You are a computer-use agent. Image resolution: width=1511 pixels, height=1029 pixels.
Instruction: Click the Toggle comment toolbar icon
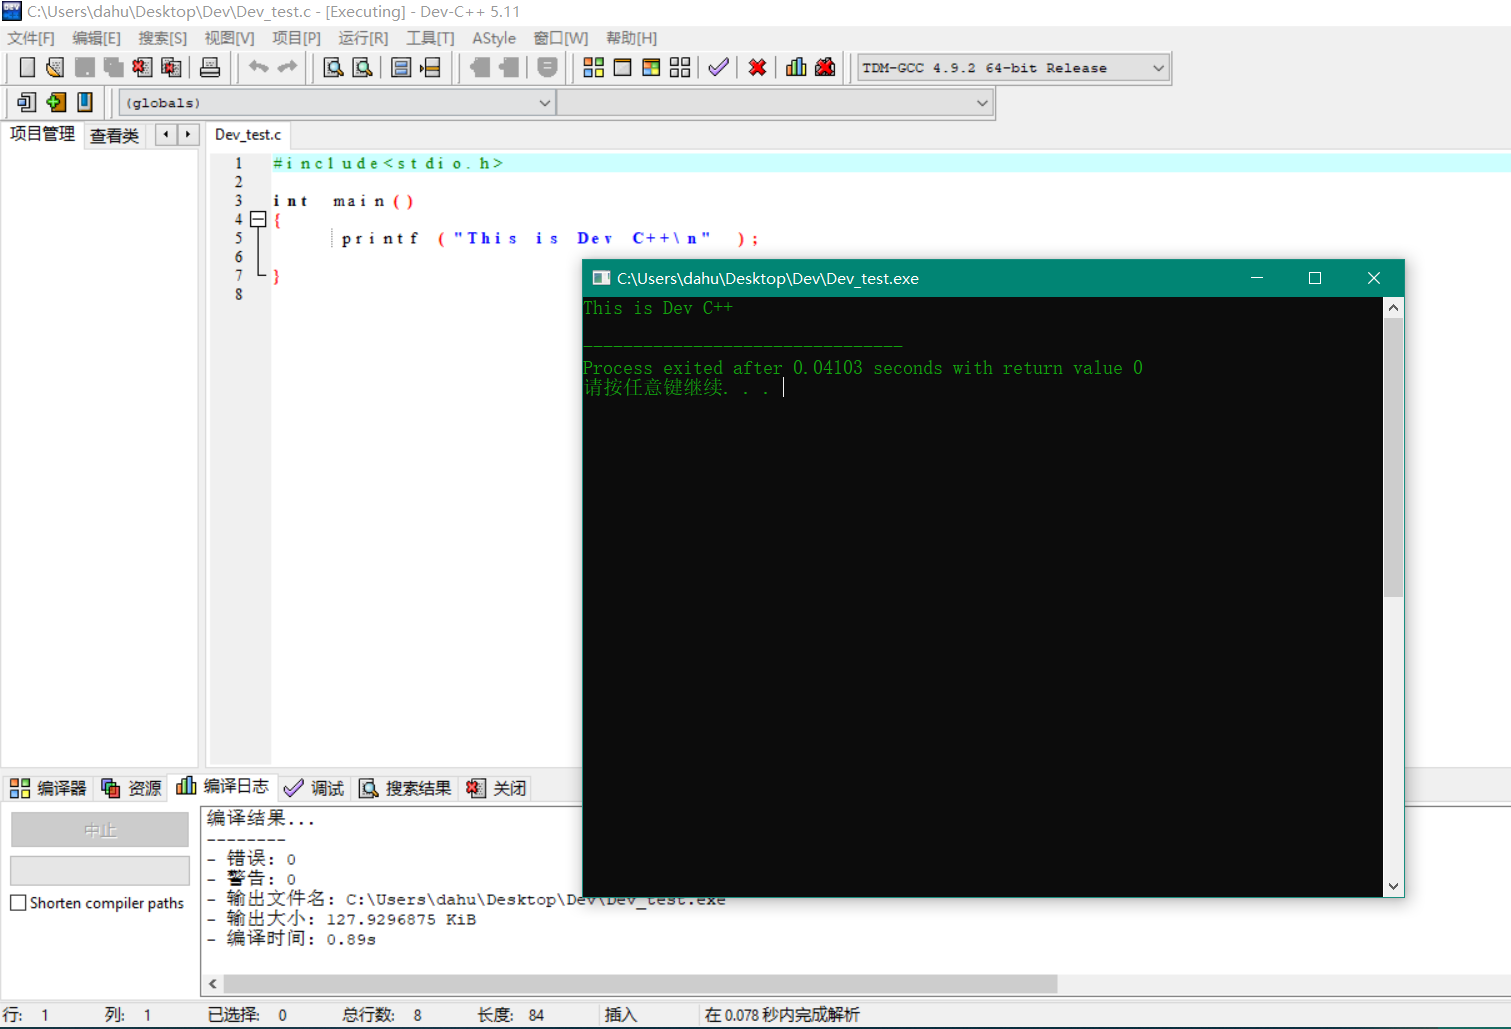pos(547,67)
